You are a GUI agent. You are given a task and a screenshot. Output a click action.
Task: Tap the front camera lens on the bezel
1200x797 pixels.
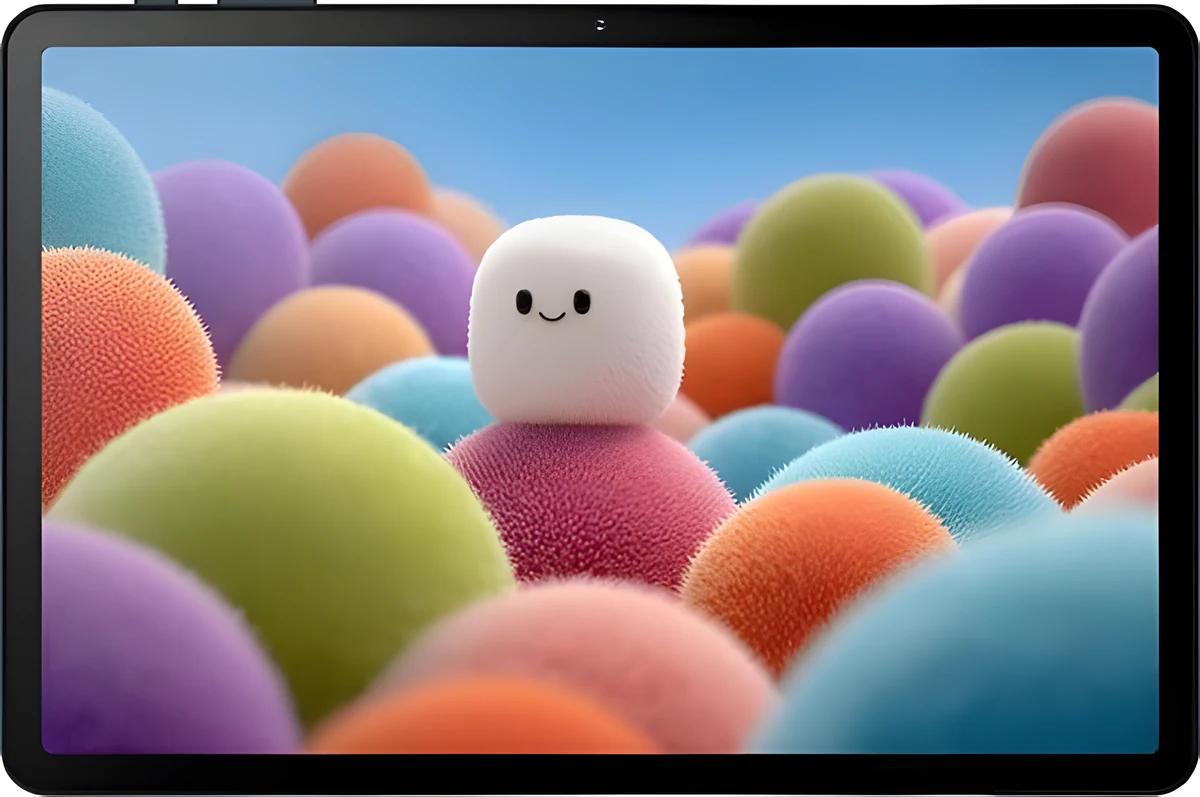tap(599, 25)
